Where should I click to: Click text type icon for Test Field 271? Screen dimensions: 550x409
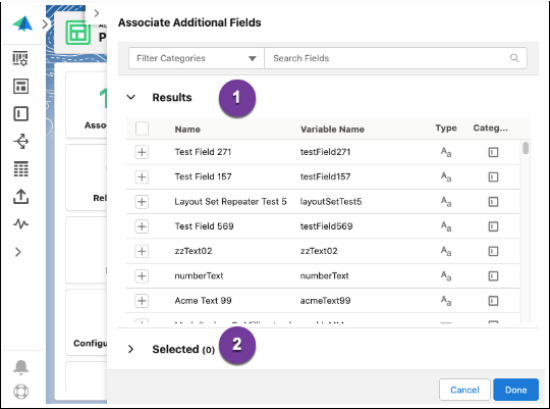[446, 152]
